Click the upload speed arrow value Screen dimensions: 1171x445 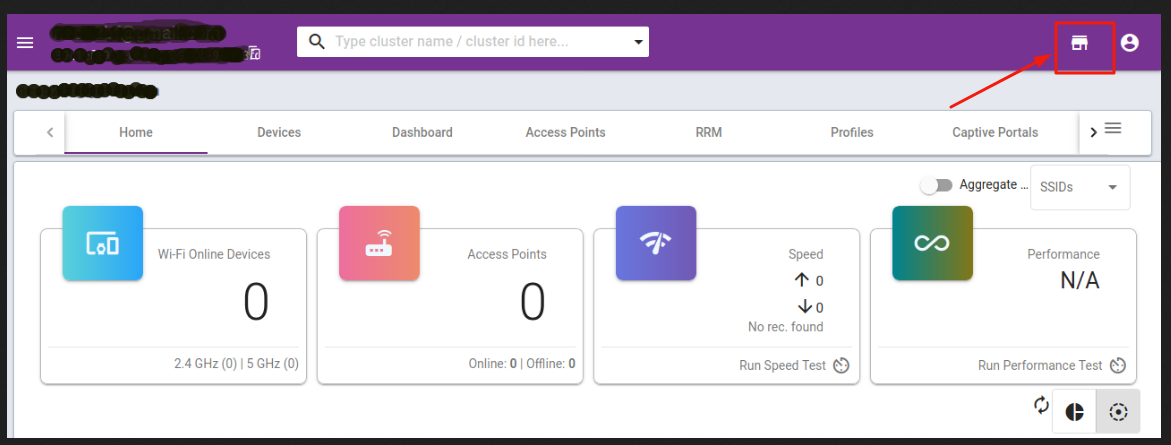(x=809, y=281)
